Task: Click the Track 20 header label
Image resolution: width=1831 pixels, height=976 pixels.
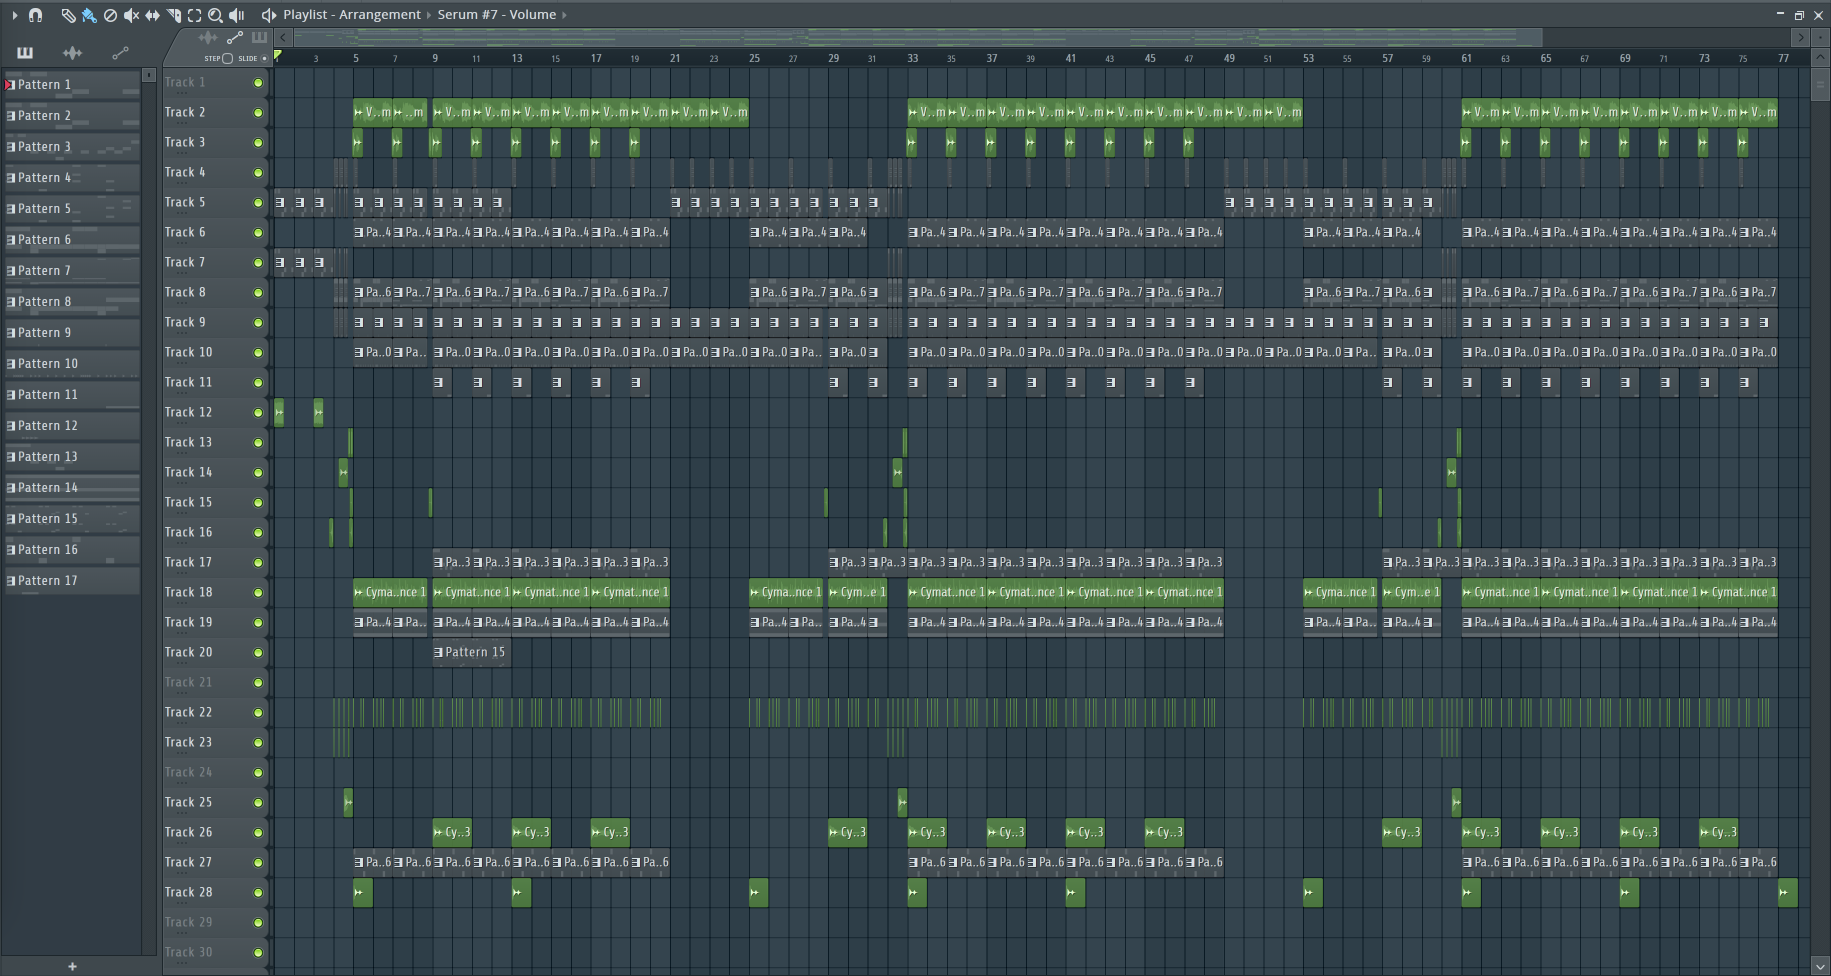Action: pos(188,653)
